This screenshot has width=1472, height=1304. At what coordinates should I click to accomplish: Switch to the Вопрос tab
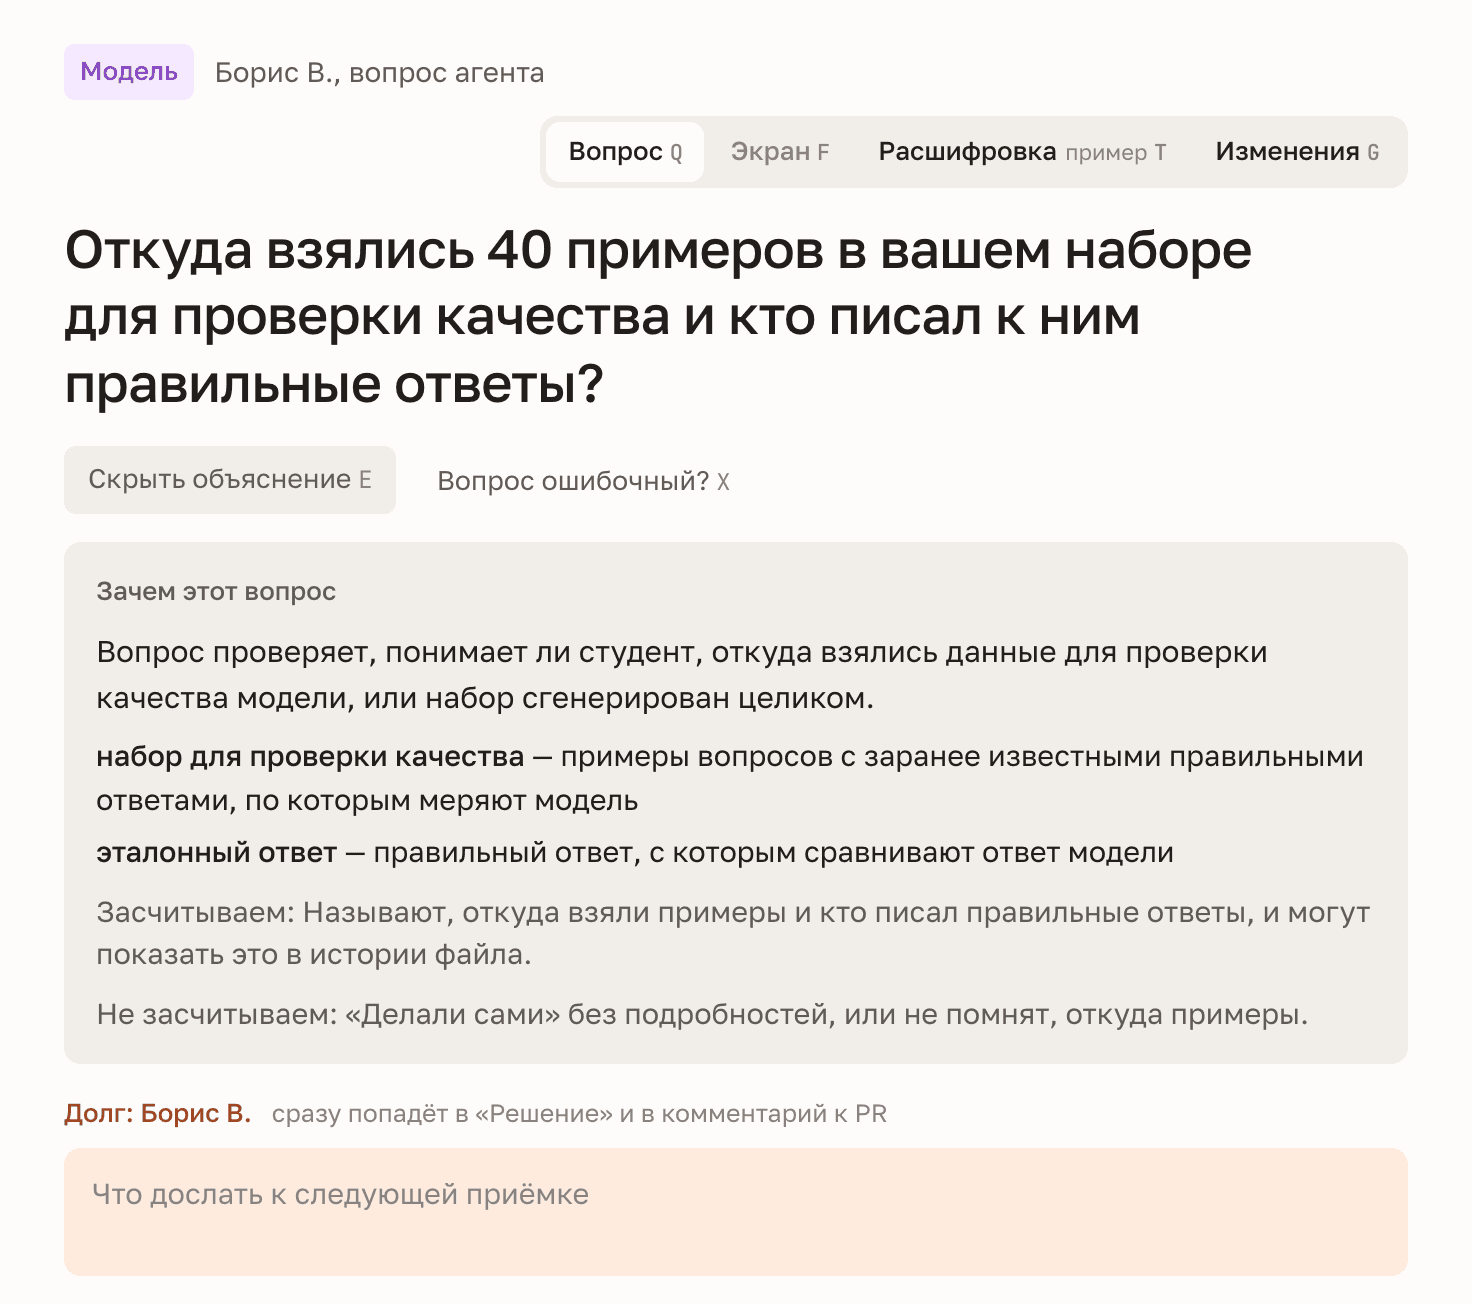(625, 152)
